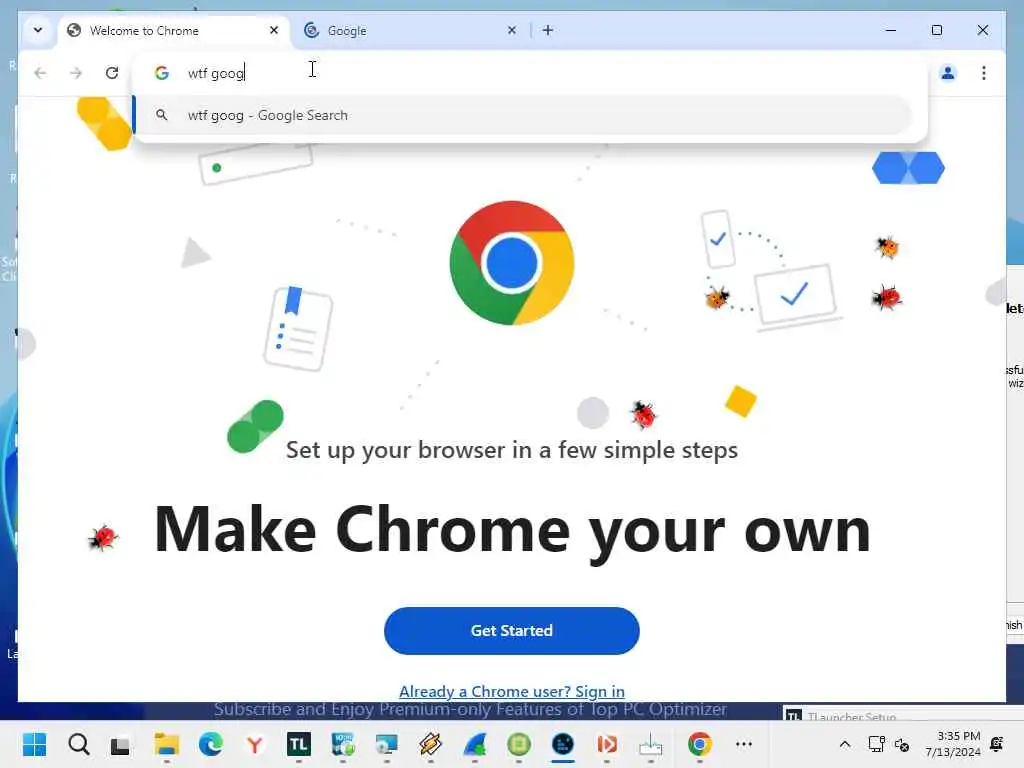
Task: Switch to the Welcome to Chrome tab
Action: [x=174, y=31]
